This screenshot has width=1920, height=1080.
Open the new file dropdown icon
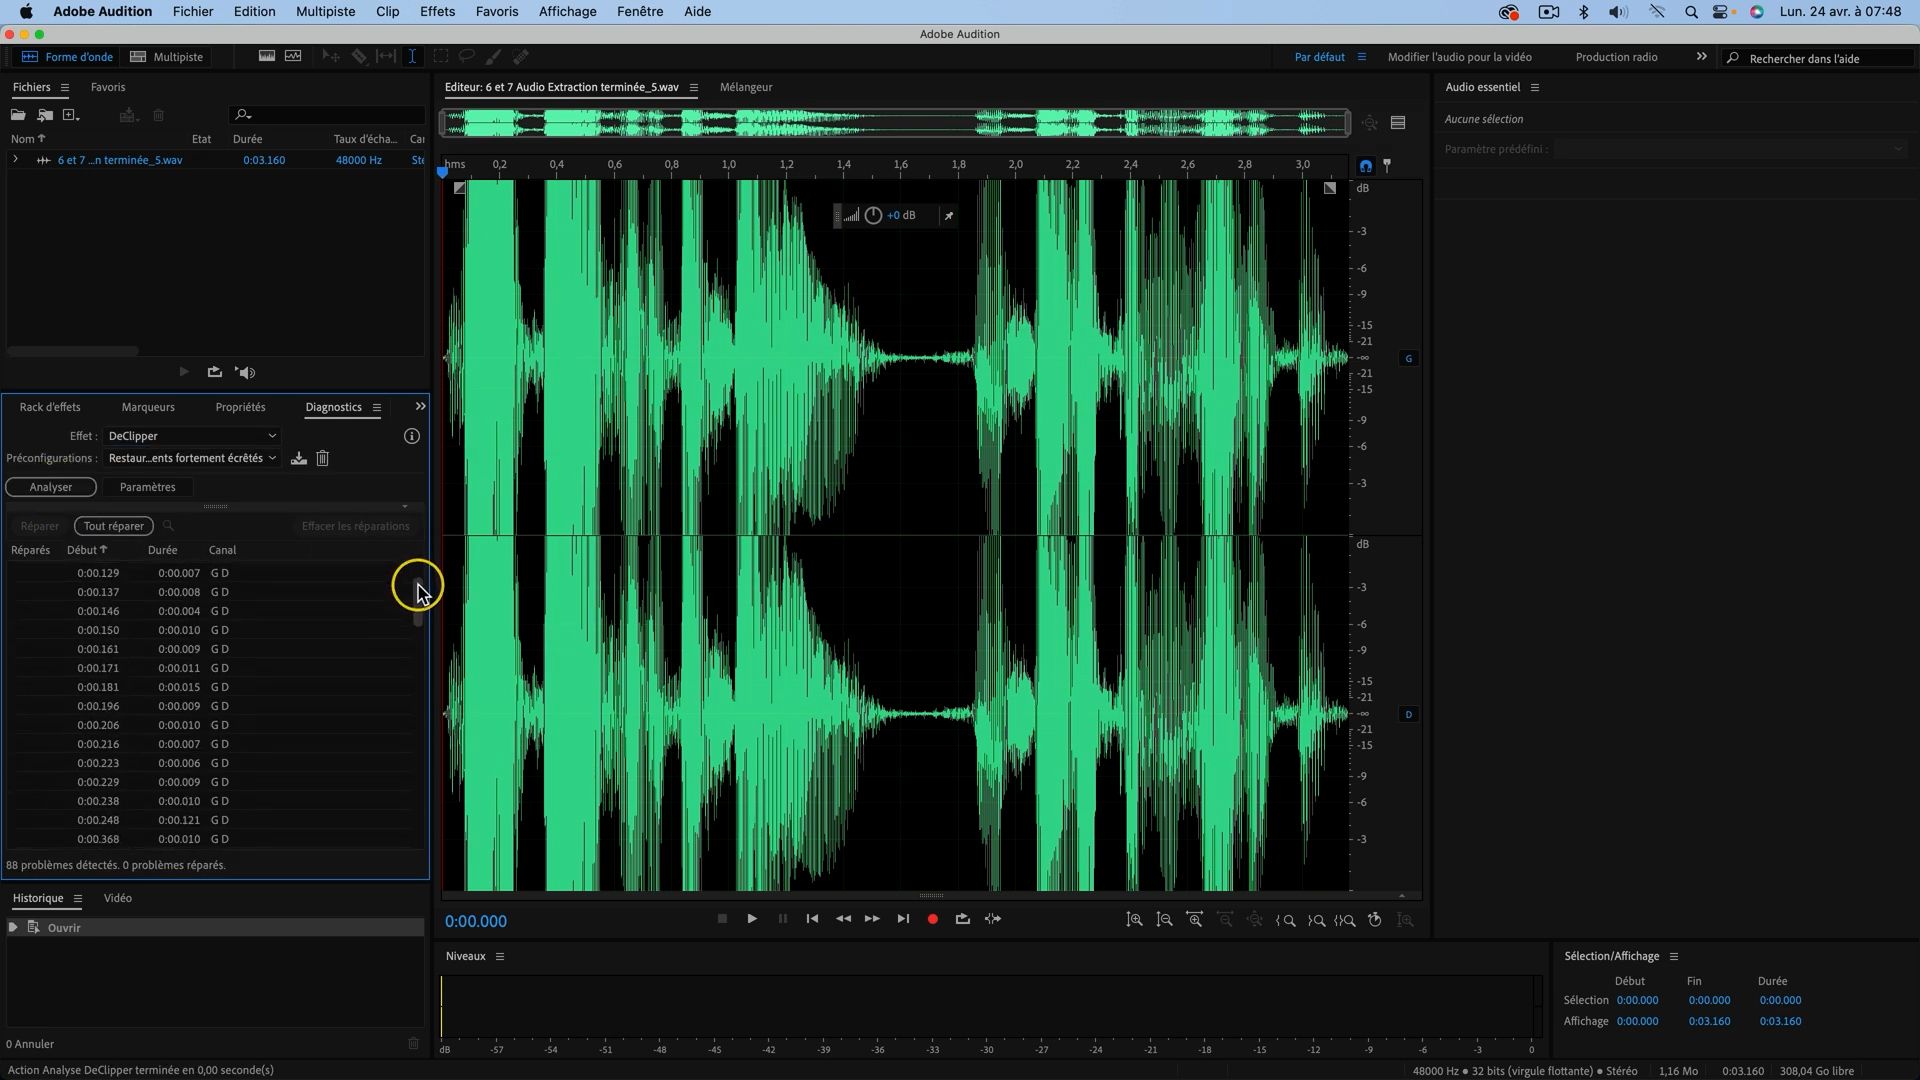tap(71, 115)
